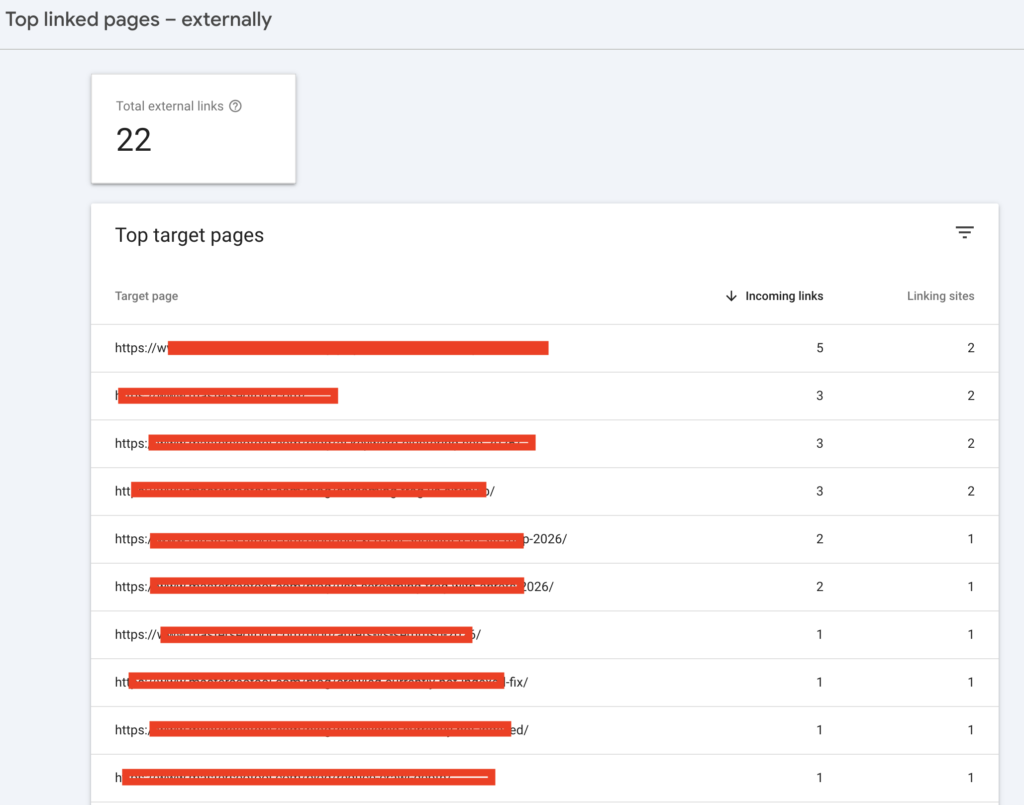The image size is (1024, 805).
Task: Click the incoming links count 5 in first row
Action: 820,347
